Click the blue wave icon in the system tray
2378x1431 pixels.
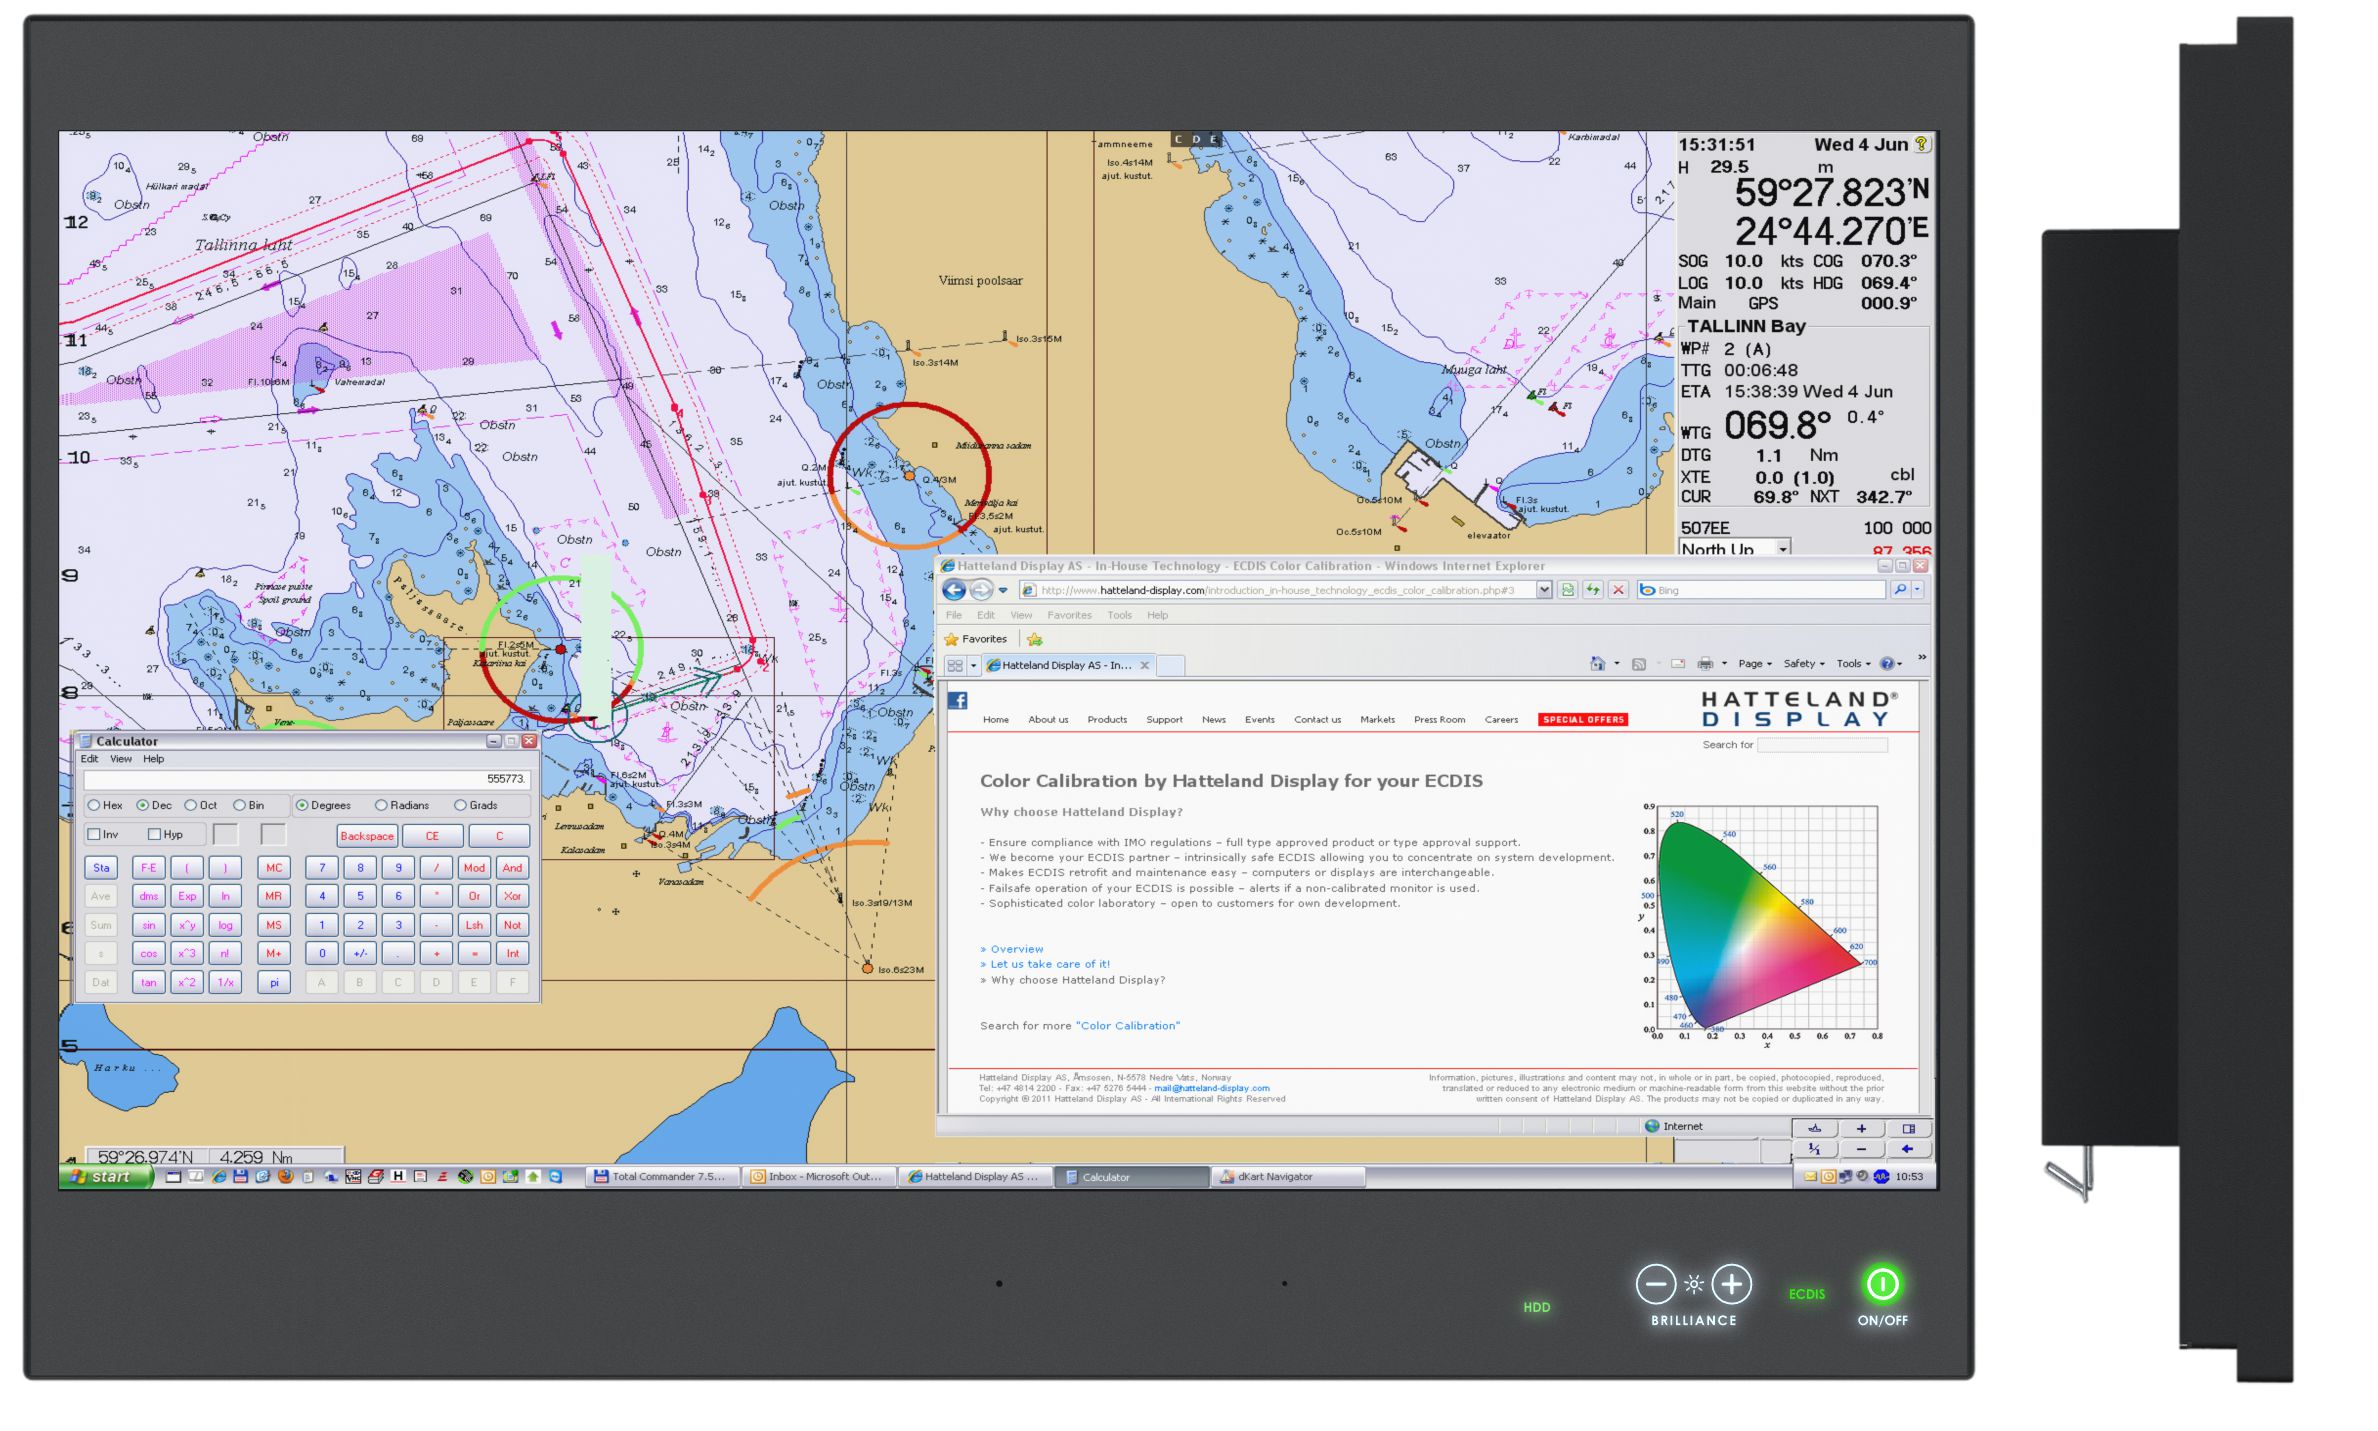(x=1881, y=1176)
